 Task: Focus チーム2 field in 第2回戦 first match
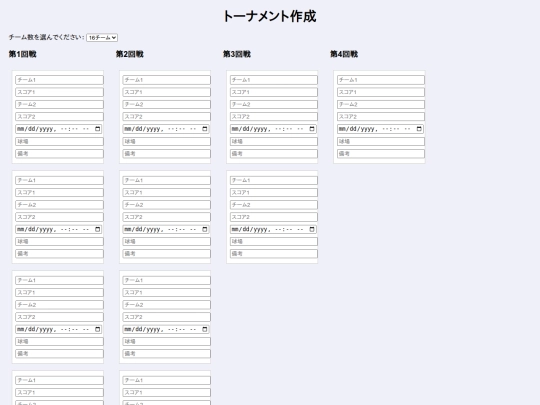[167, 104]
